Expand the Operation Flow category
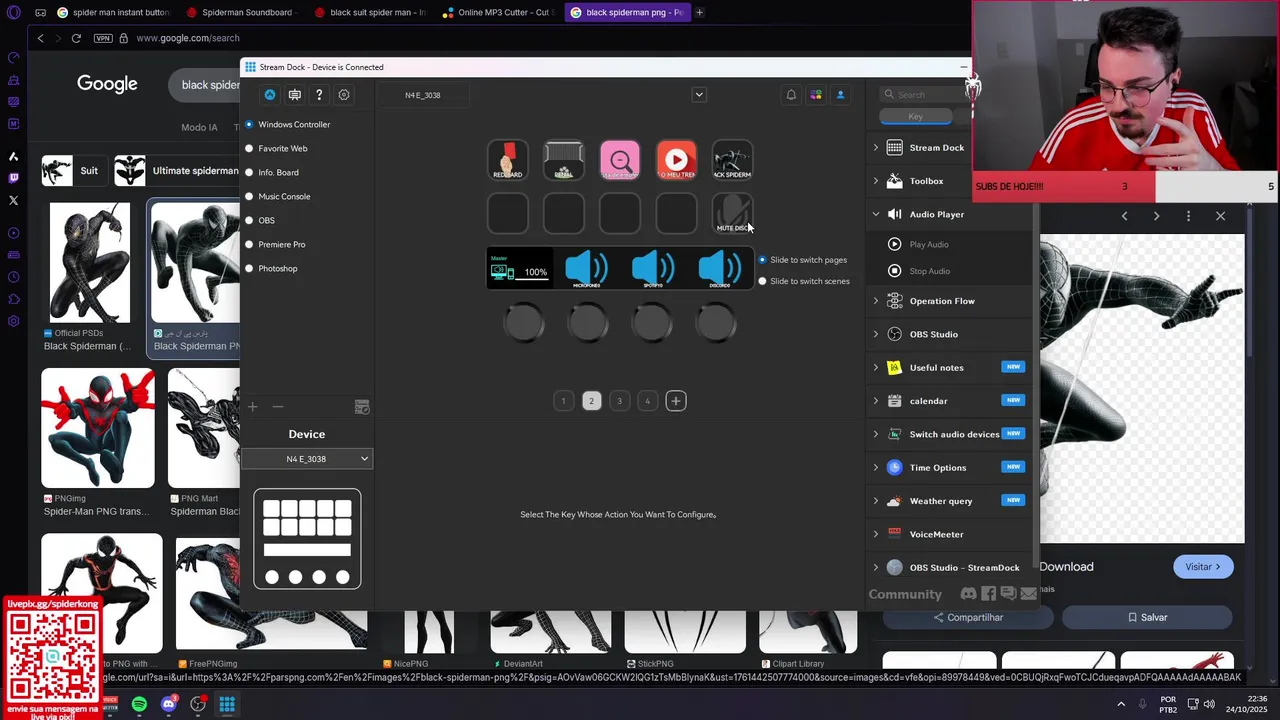 [x=876, y=301]
